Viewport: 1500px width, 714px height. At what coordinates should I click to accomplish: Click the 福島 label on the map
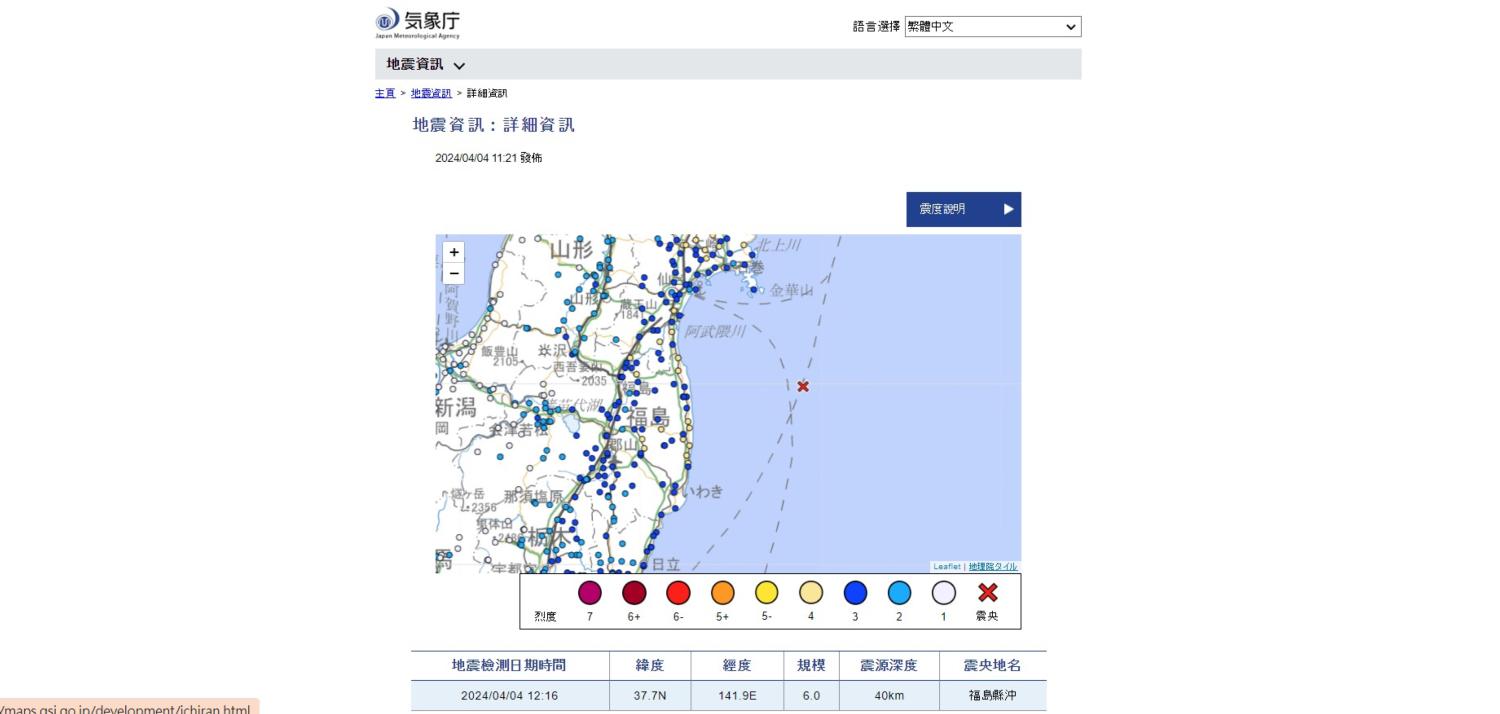click(647, 417)
